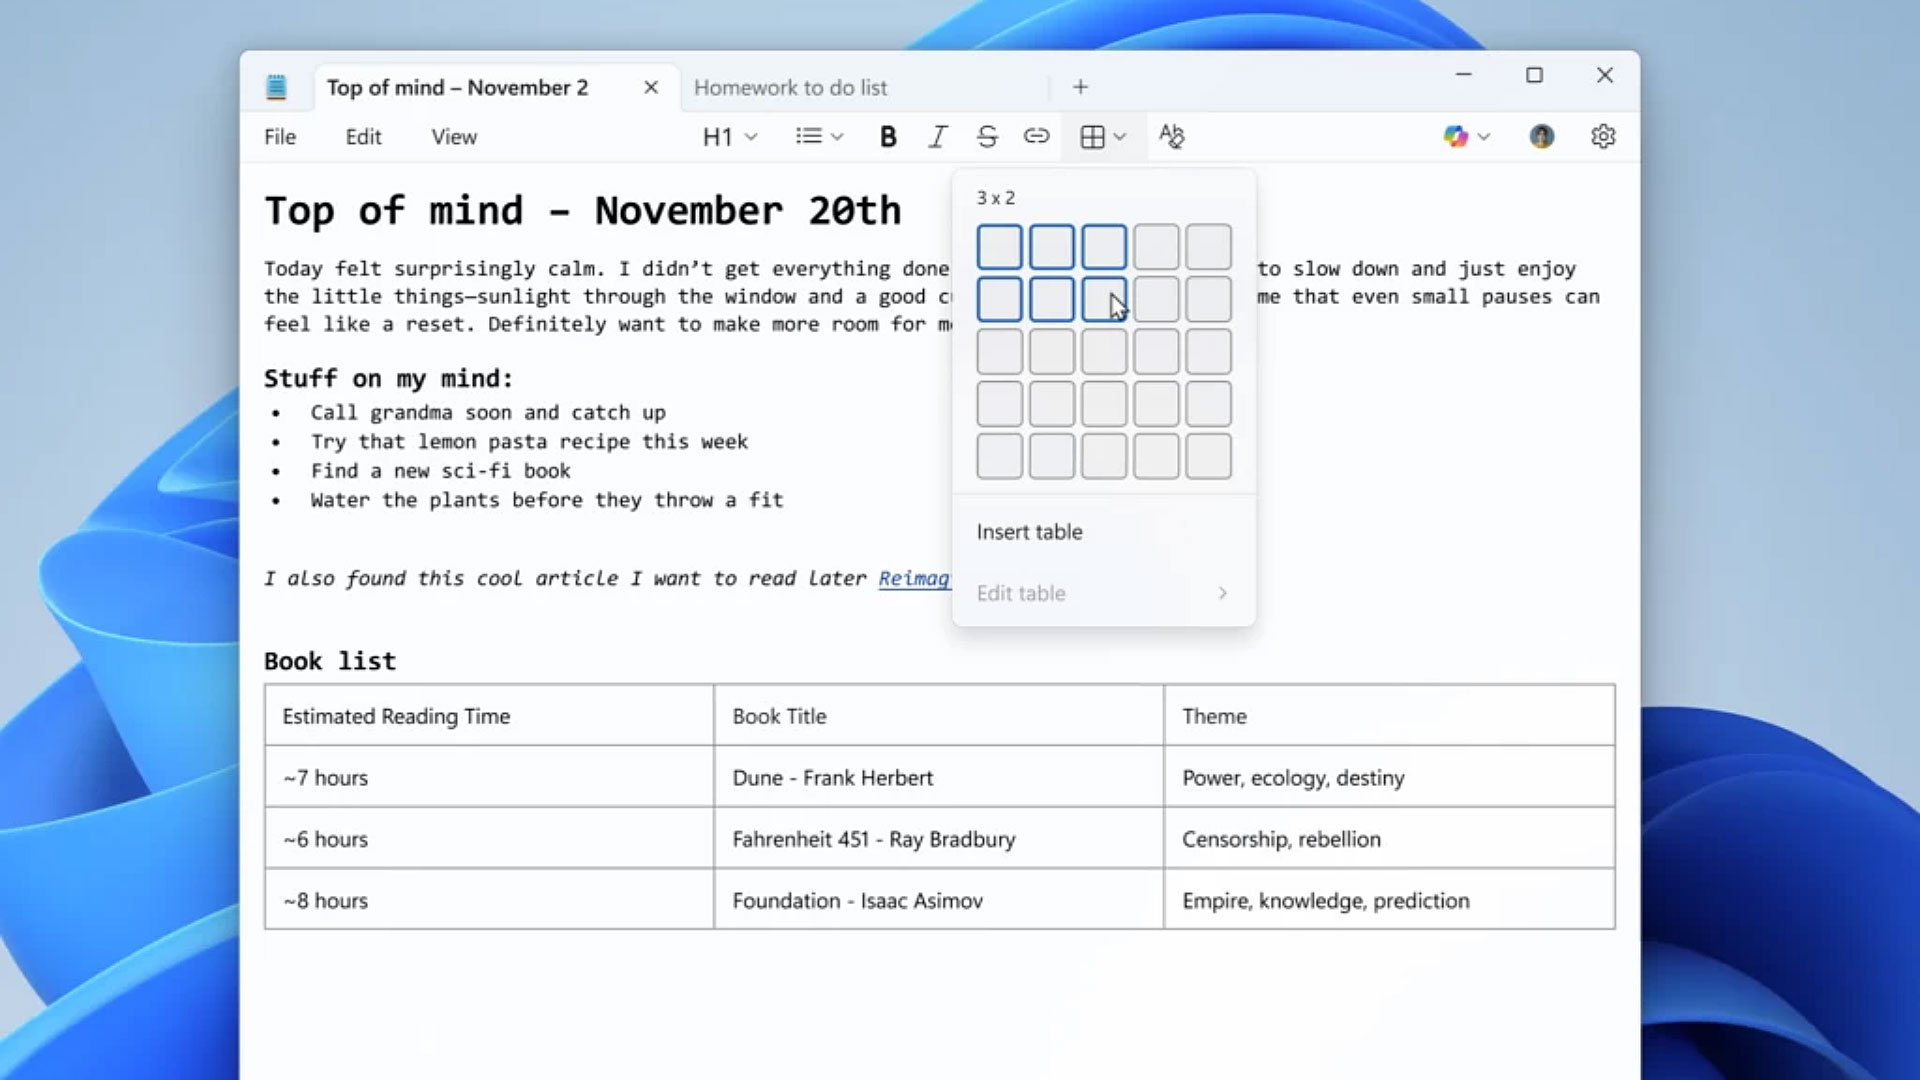Add a new tab
The image size is (1920, 1080).
[x=1080, y=87]
